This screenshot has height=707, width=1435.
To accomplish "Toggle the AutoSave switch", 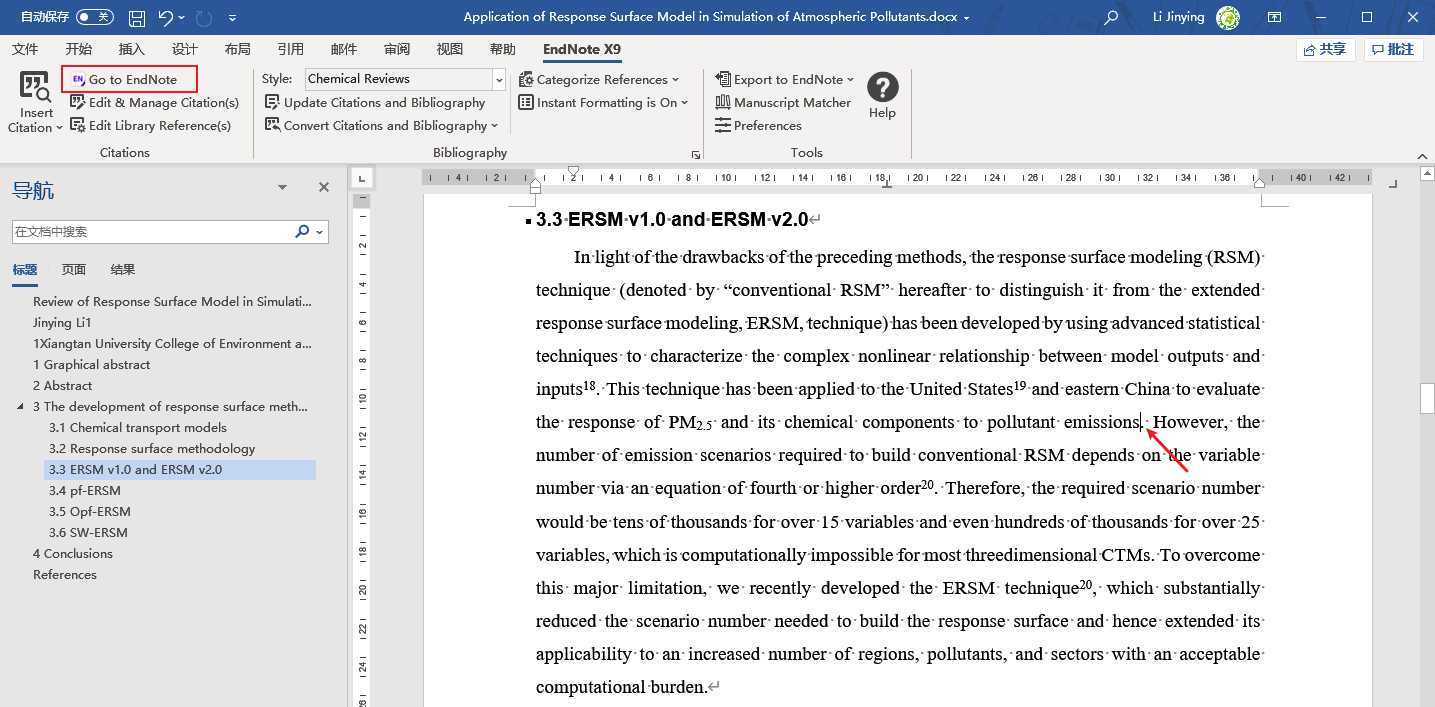I will 94,17.
